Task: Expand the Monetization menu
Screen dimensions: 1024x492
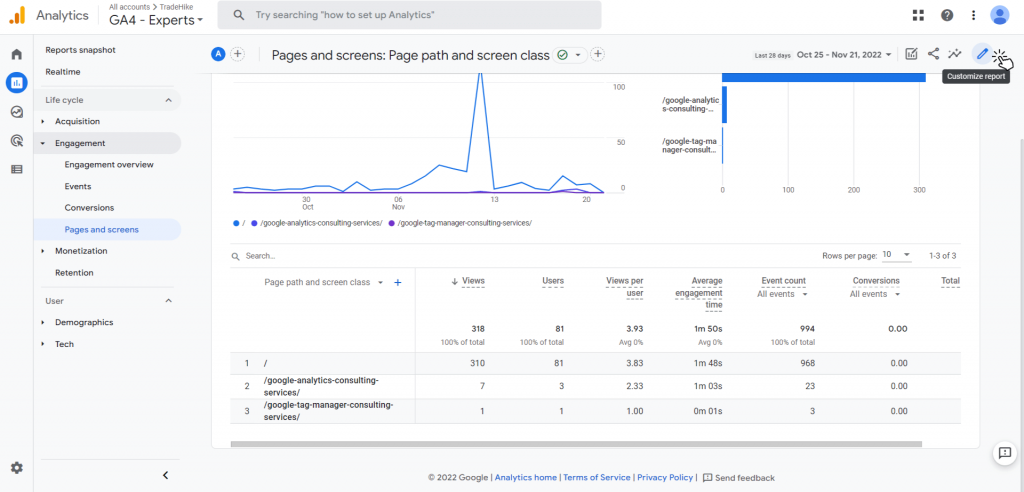Action: (x=81, y=251)
